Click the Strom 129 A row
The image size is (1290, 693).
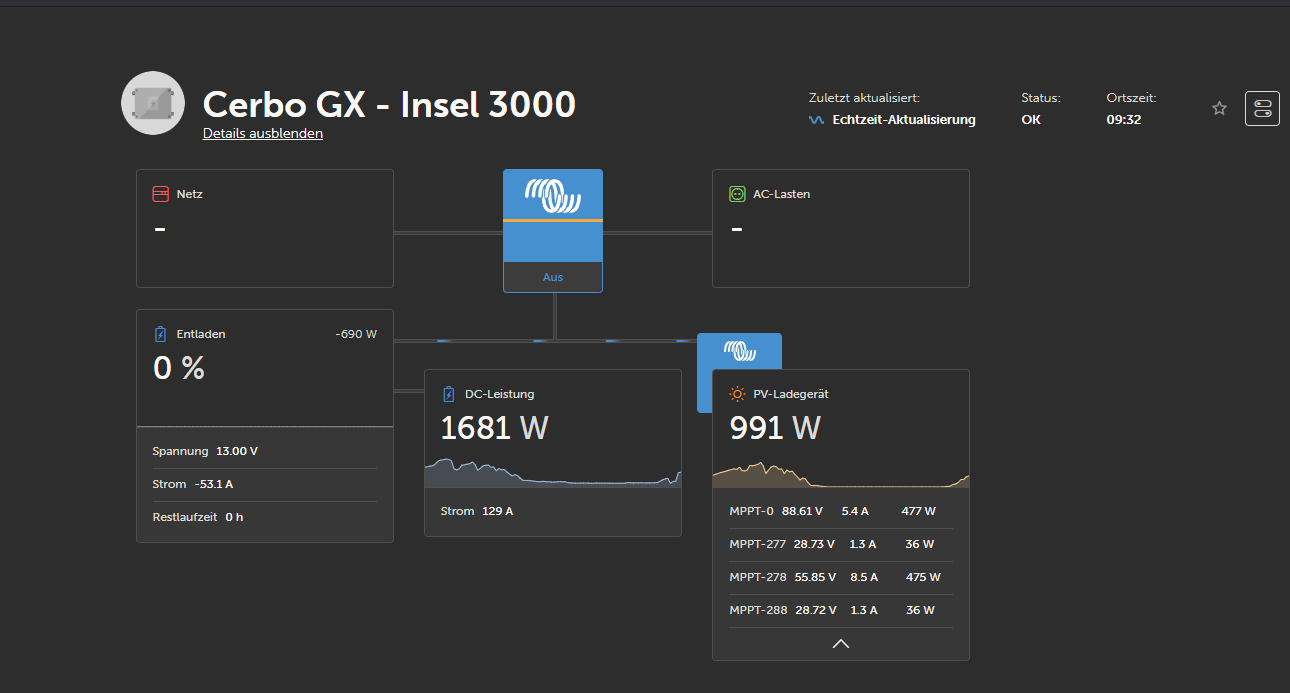tap(553, 511)
